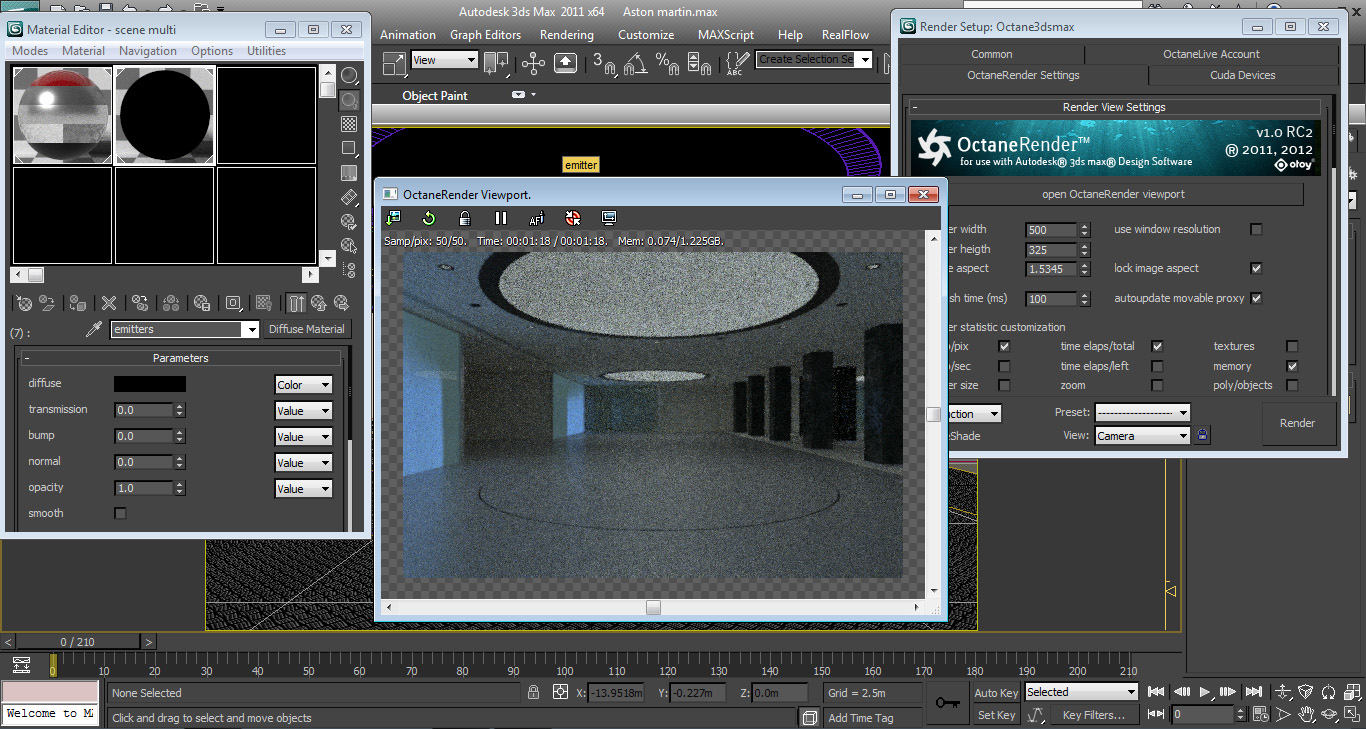Toggle the smooth checkbox in Parameters
This screenshot has width=1366, height=729.
pos(120,513)
